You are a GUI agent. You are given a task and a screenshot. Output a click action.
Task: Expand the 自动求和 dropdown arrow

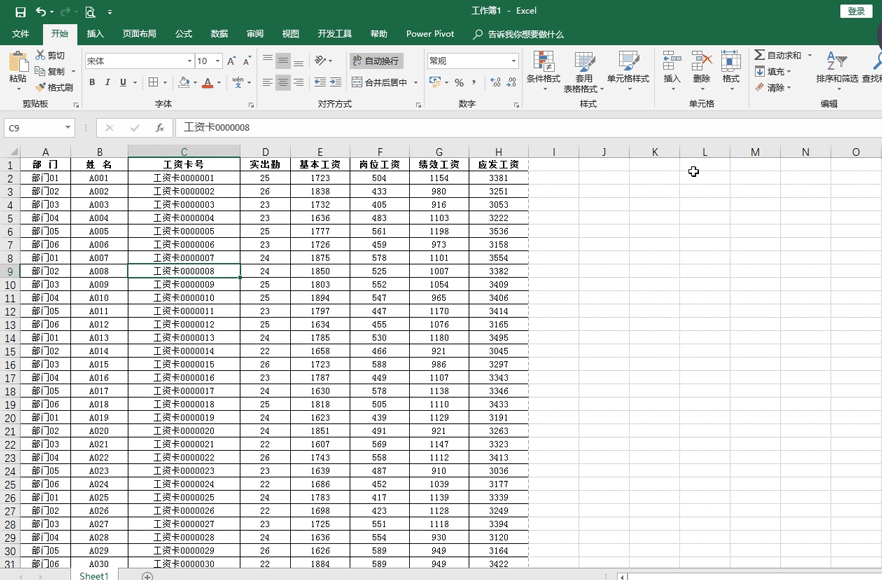810,55
